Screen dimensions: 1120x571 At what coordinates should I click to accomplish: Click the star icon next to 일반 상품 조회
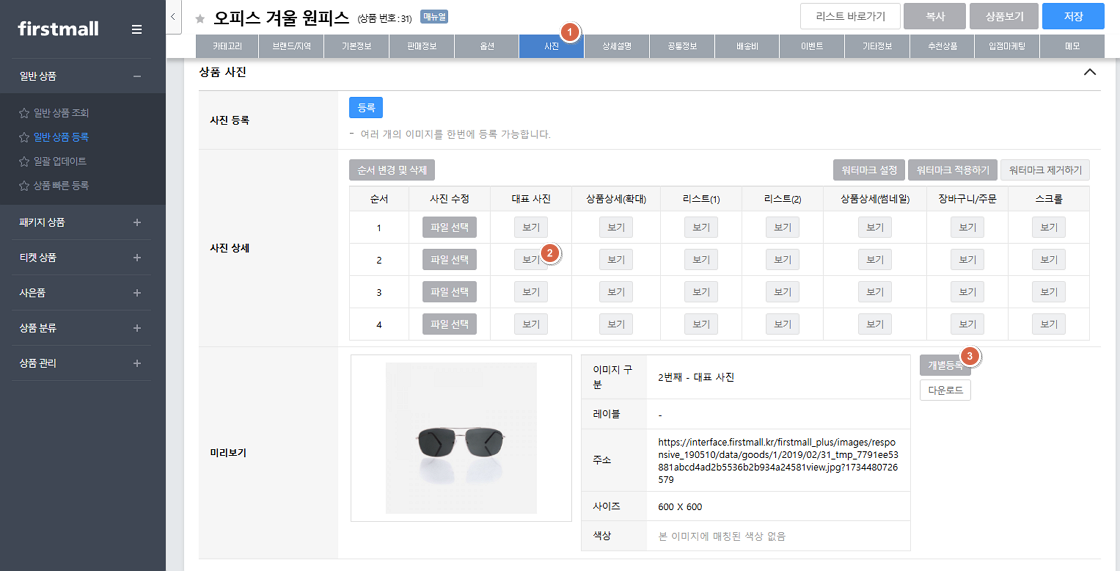point(24,113)
